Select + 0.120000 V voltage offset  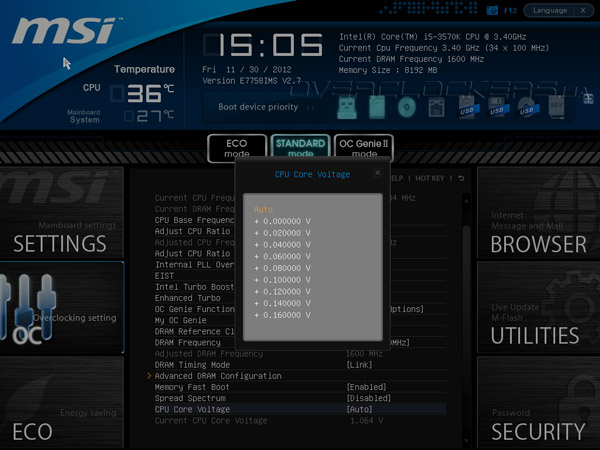click(x=282, y=292)
